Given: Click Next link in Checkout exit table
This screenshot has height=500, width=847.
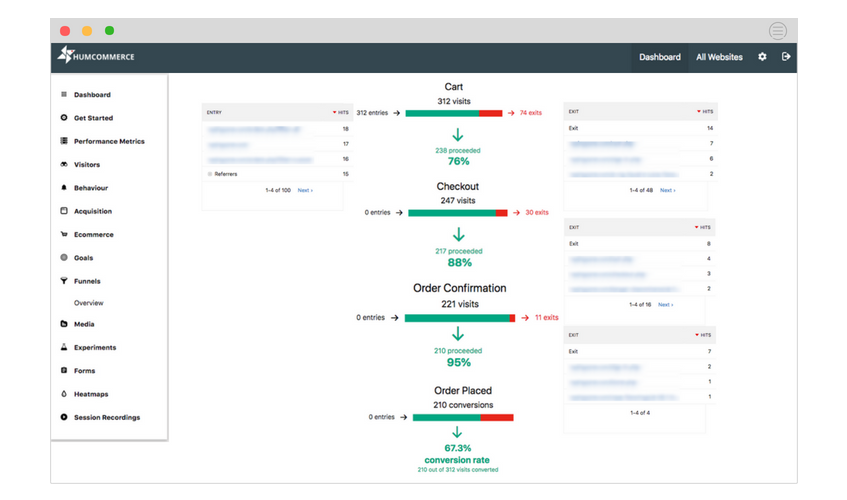Looking at the screenshot, I should click(665, 305).
